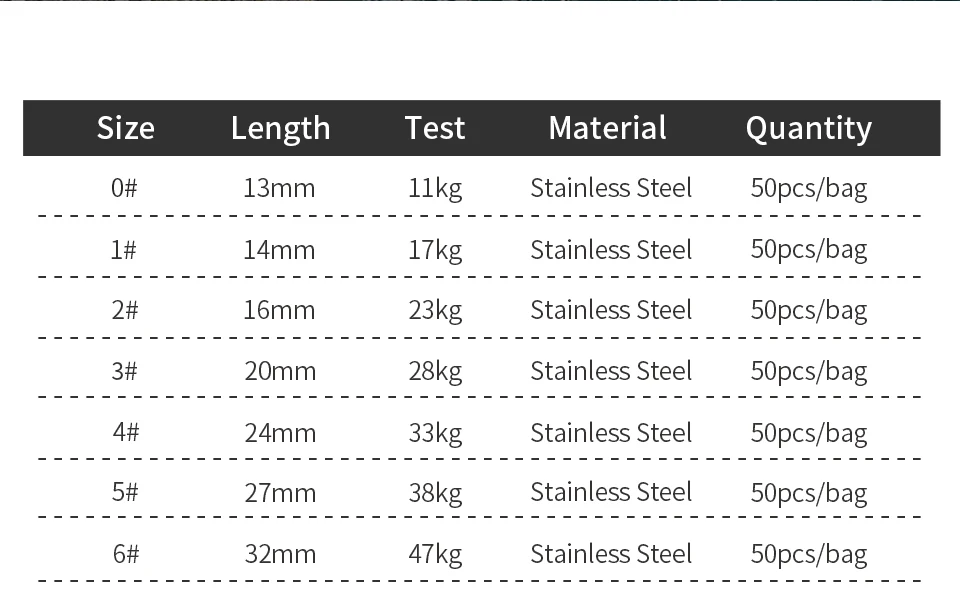Click the Length column header
The image size is (960, 604).
pos(280,128)
